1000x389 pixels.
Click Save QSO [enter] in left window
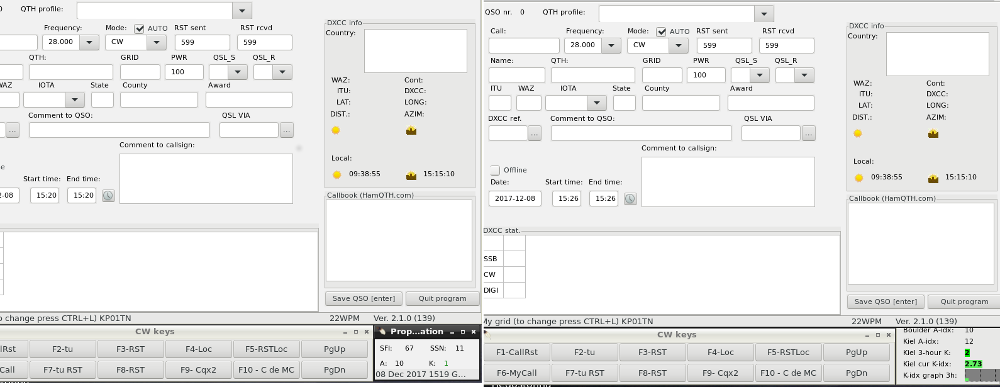coord(364,298)
